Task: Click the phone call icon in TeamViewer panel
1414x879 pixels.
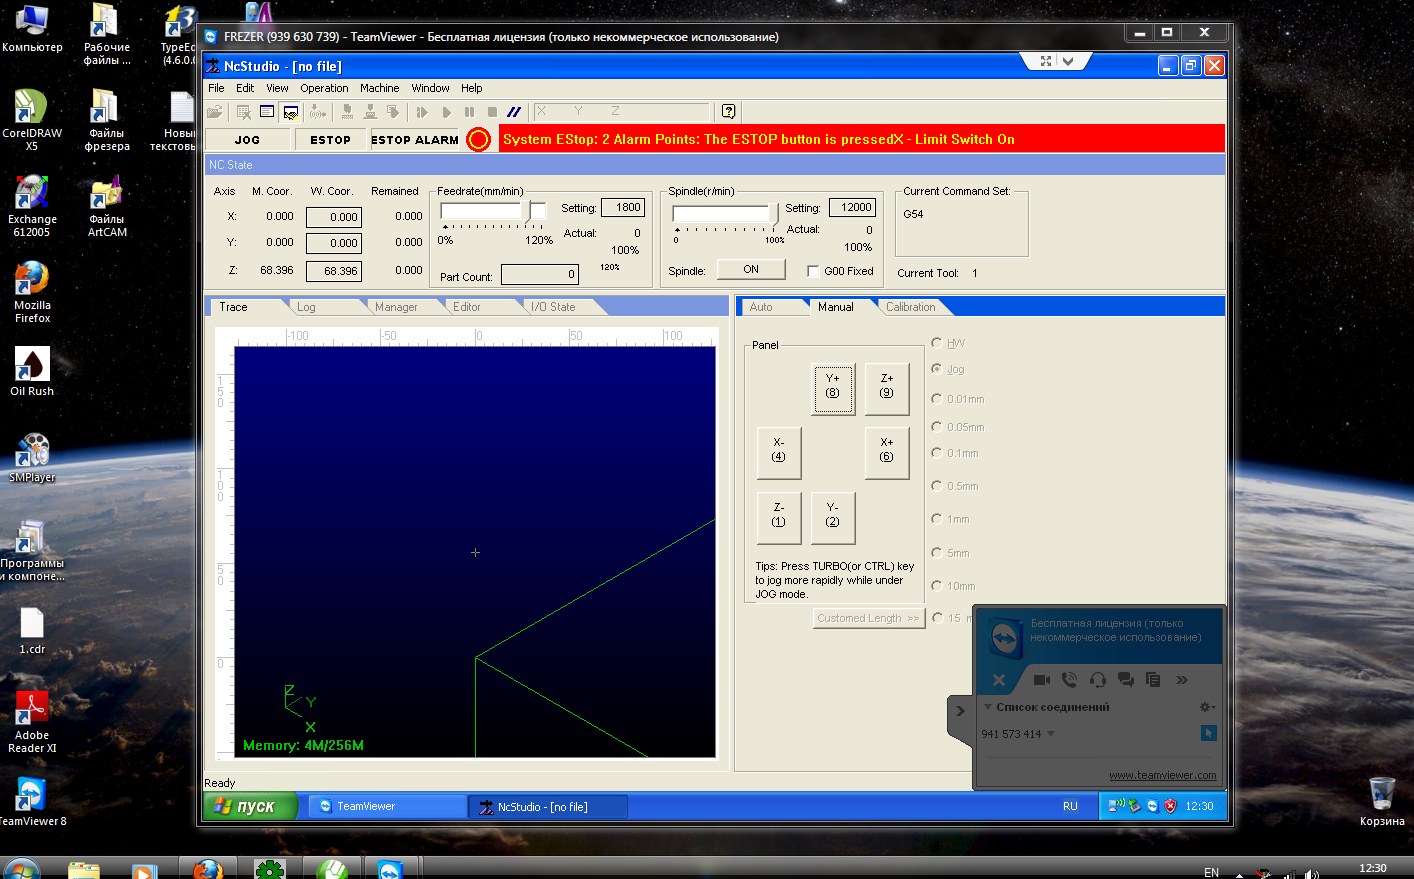Action: (x=1069, y=680)
